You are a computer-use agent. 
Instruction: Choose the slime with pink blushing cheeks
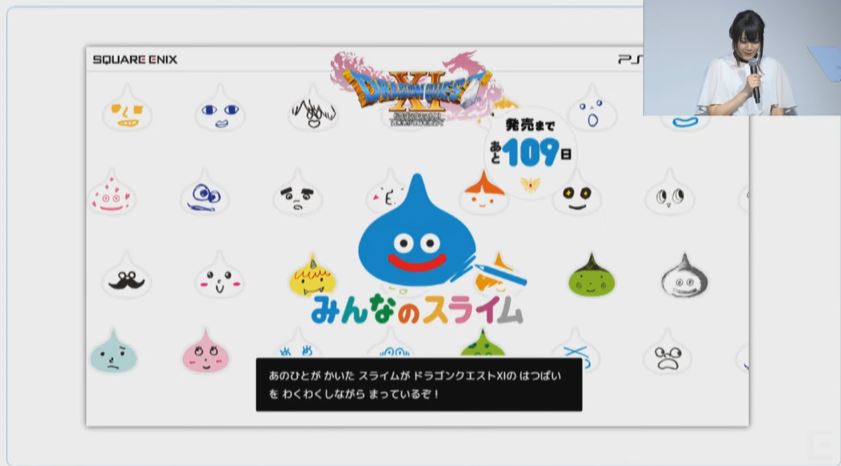coord(219,275)
